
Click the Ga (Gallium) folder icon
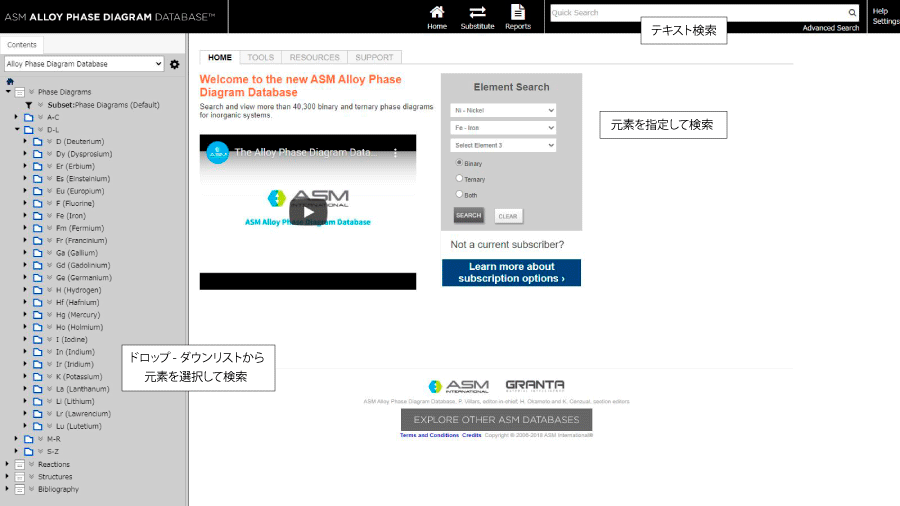tap(38, 253)
